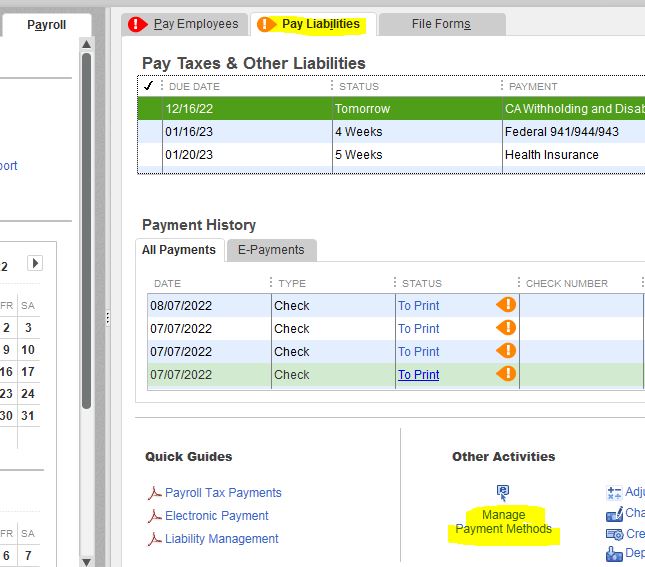Click the left panel vertical scrollbar thumb

click(86, 230)
